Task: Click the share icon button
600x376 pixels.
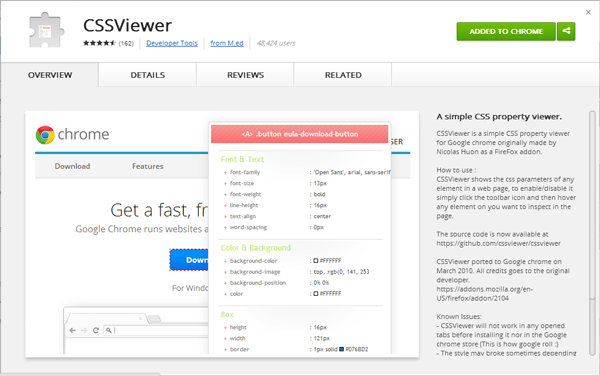Action: click(x=566, y=31)
